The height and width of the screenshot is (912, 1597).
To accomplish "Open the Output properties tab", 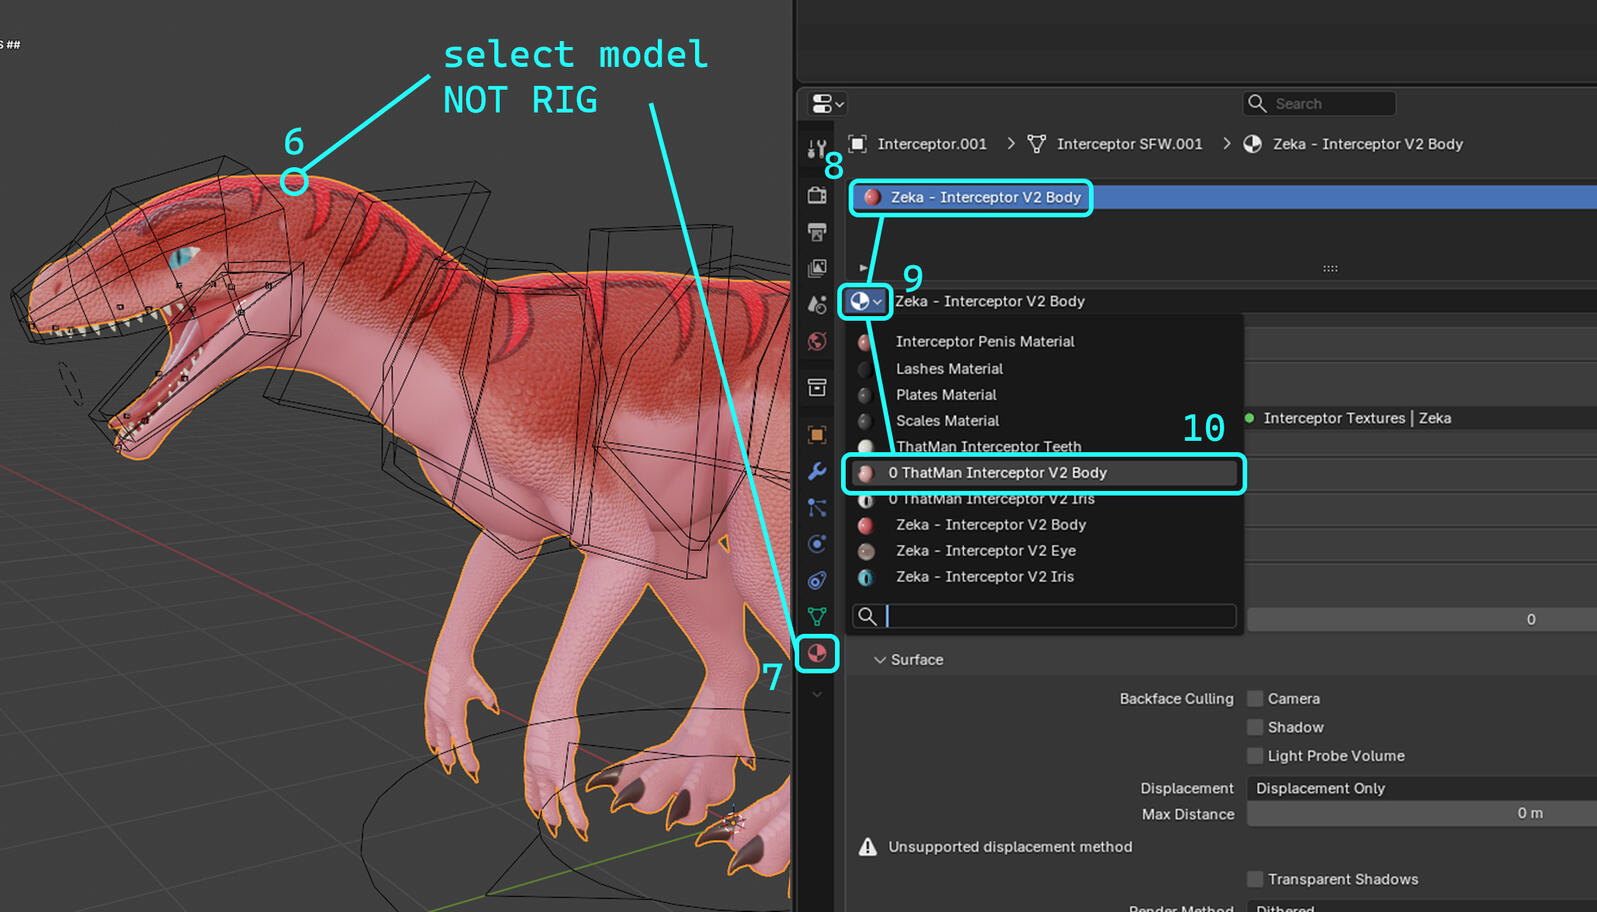I will 817,232.
